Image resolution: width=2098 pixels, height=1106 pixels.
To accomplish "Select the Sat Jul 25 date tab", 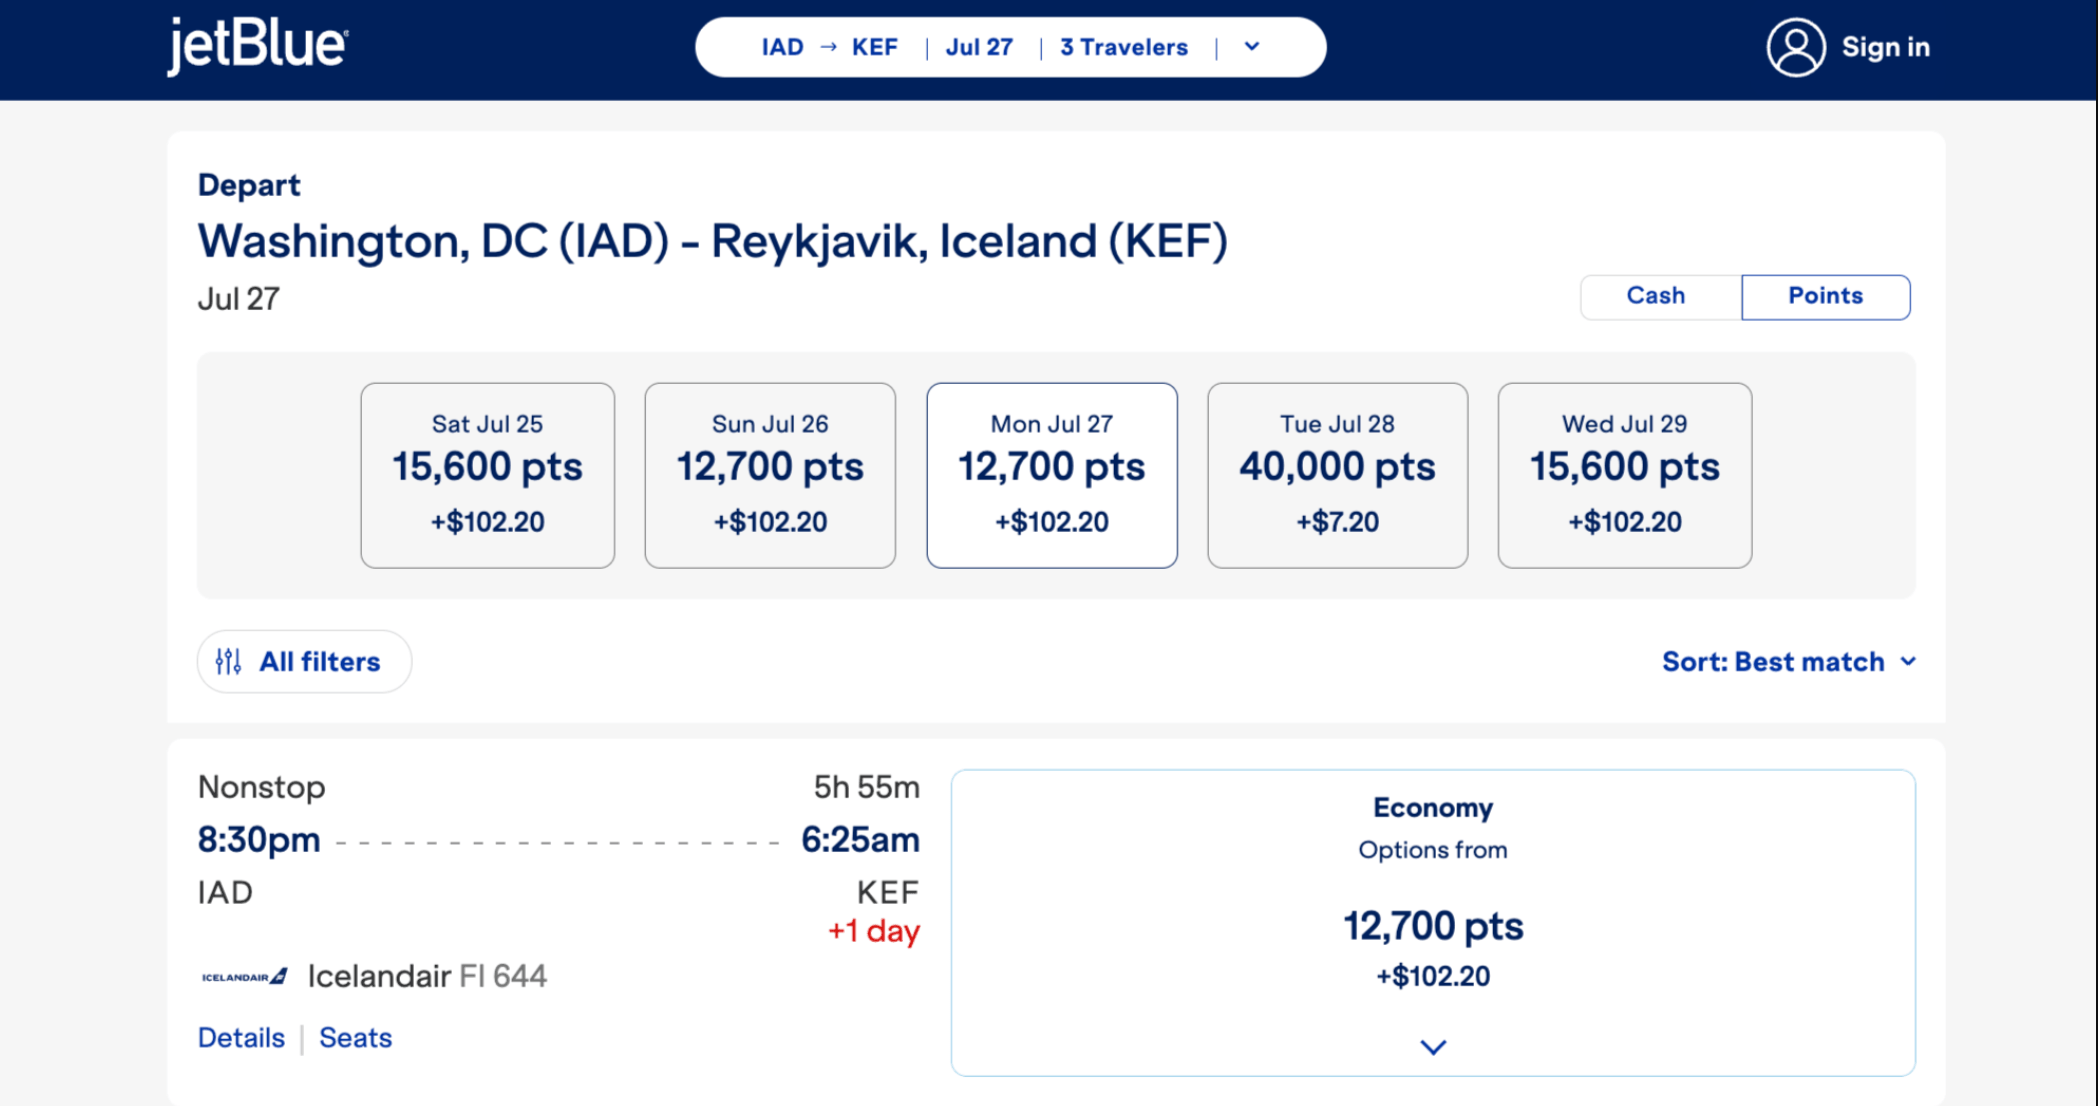I will (x=488, y=475).
